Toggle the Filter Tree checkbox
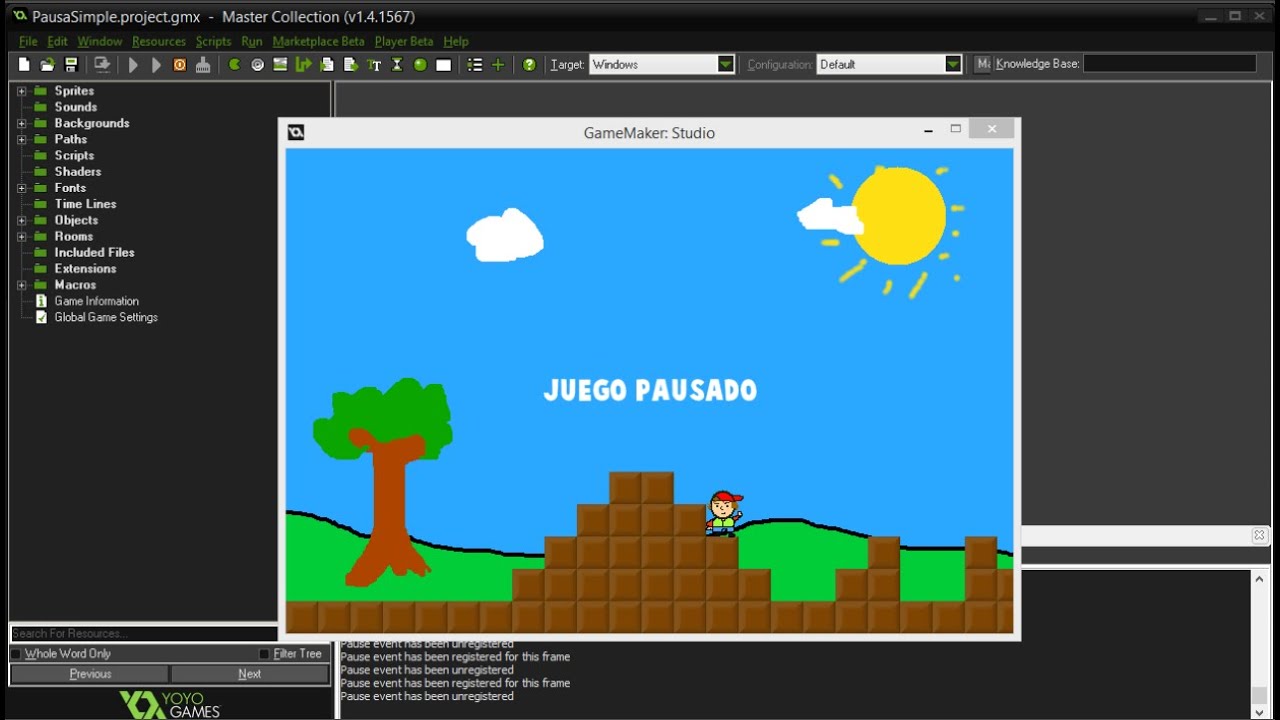This screenshot has width=1280, height=720. coord(264,654)
